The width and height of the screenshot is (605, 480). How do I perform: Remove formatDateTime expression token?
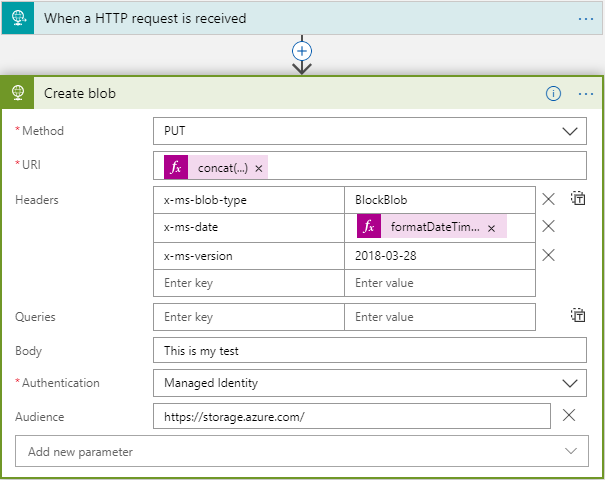491,228
